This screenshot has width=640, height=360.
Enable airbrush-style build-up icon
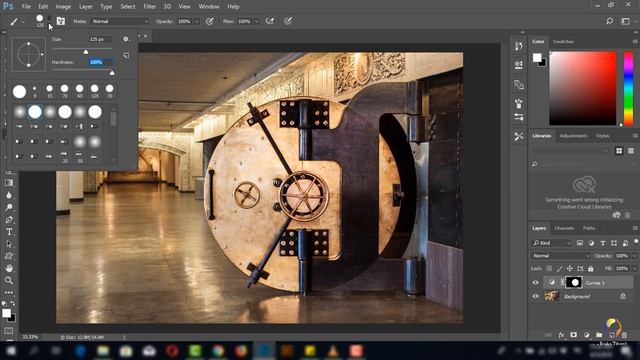click(270, 21)
